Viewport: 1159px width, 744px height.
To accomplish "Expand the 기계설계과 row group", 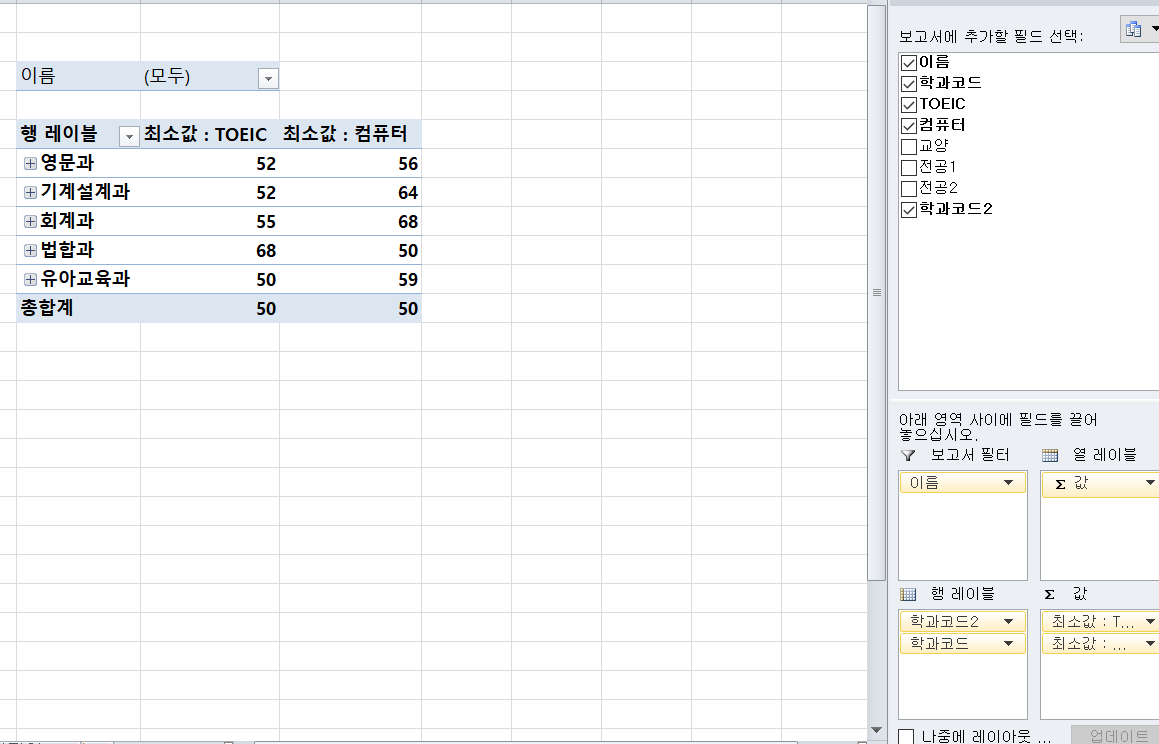I will coord(30,192).
